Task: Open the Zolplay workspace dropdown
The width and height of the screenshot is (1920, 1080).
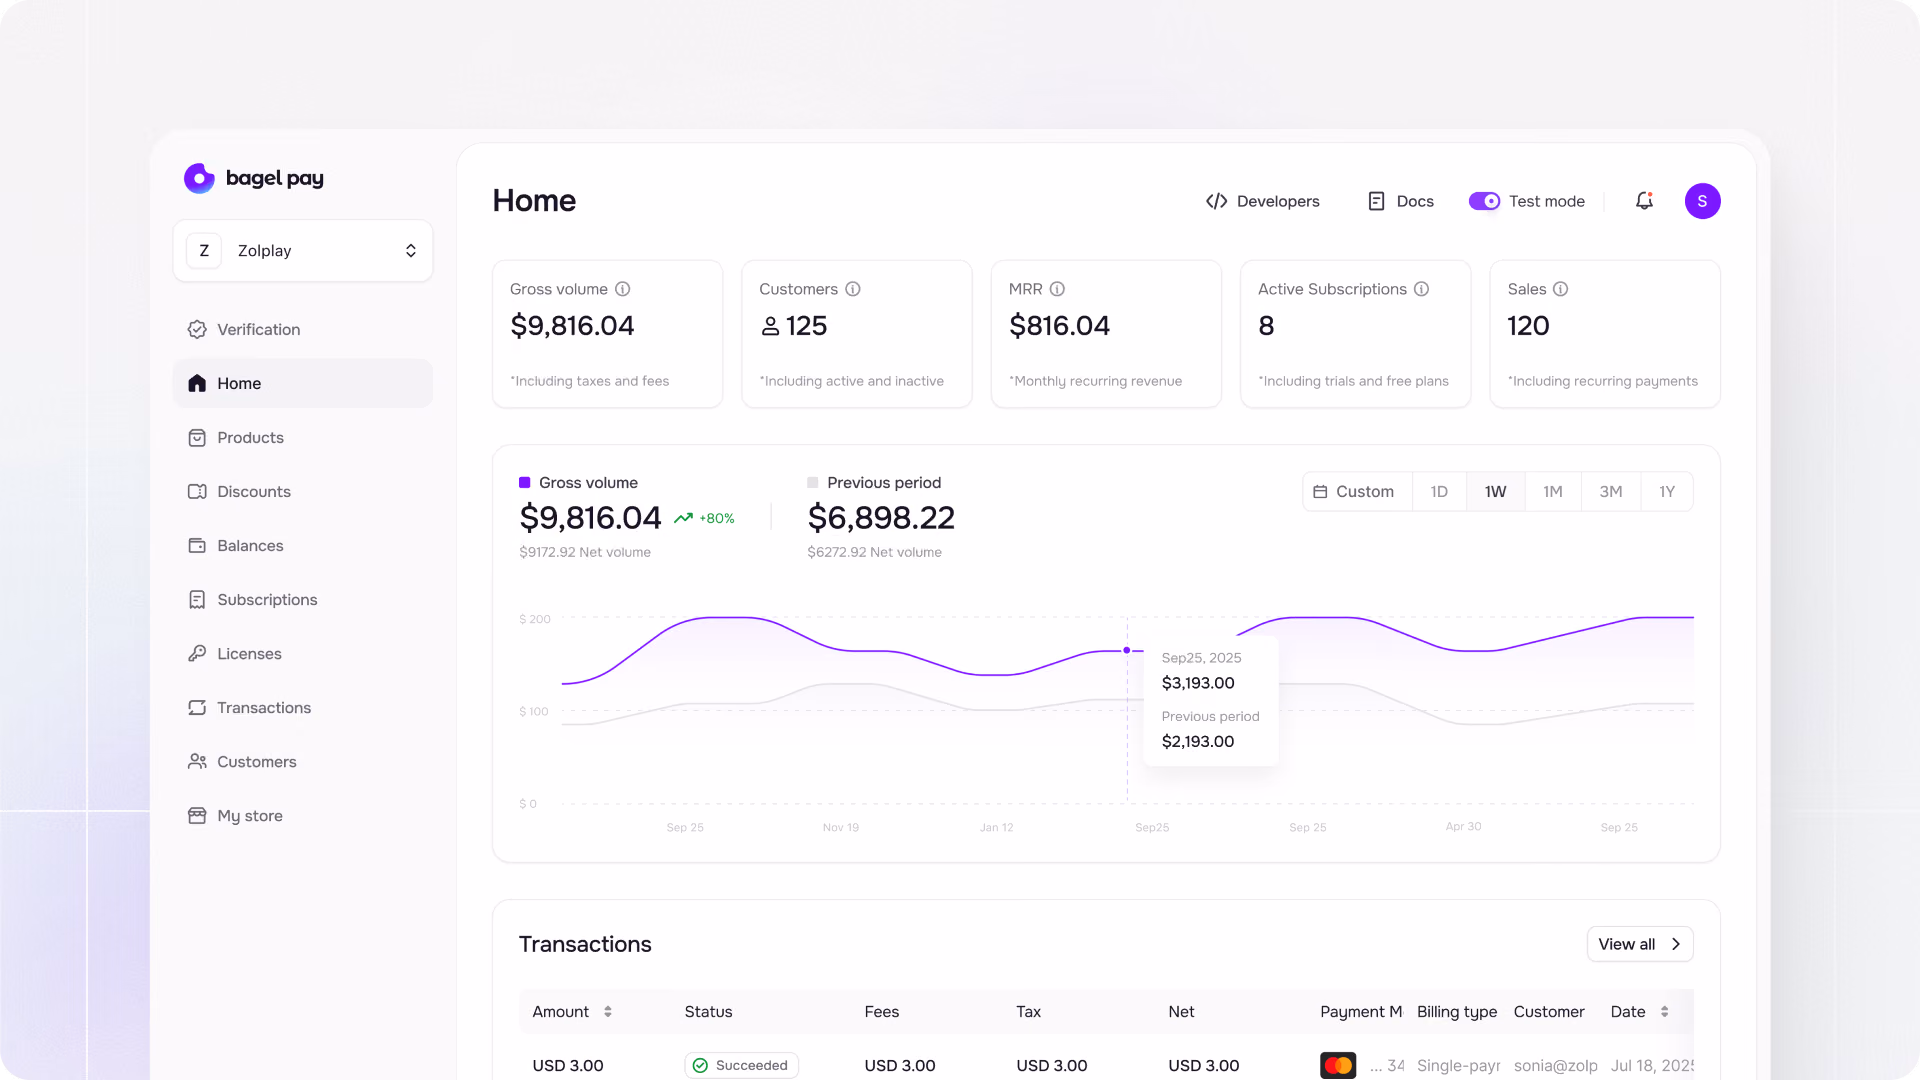Action: click(x=303, y=250)
